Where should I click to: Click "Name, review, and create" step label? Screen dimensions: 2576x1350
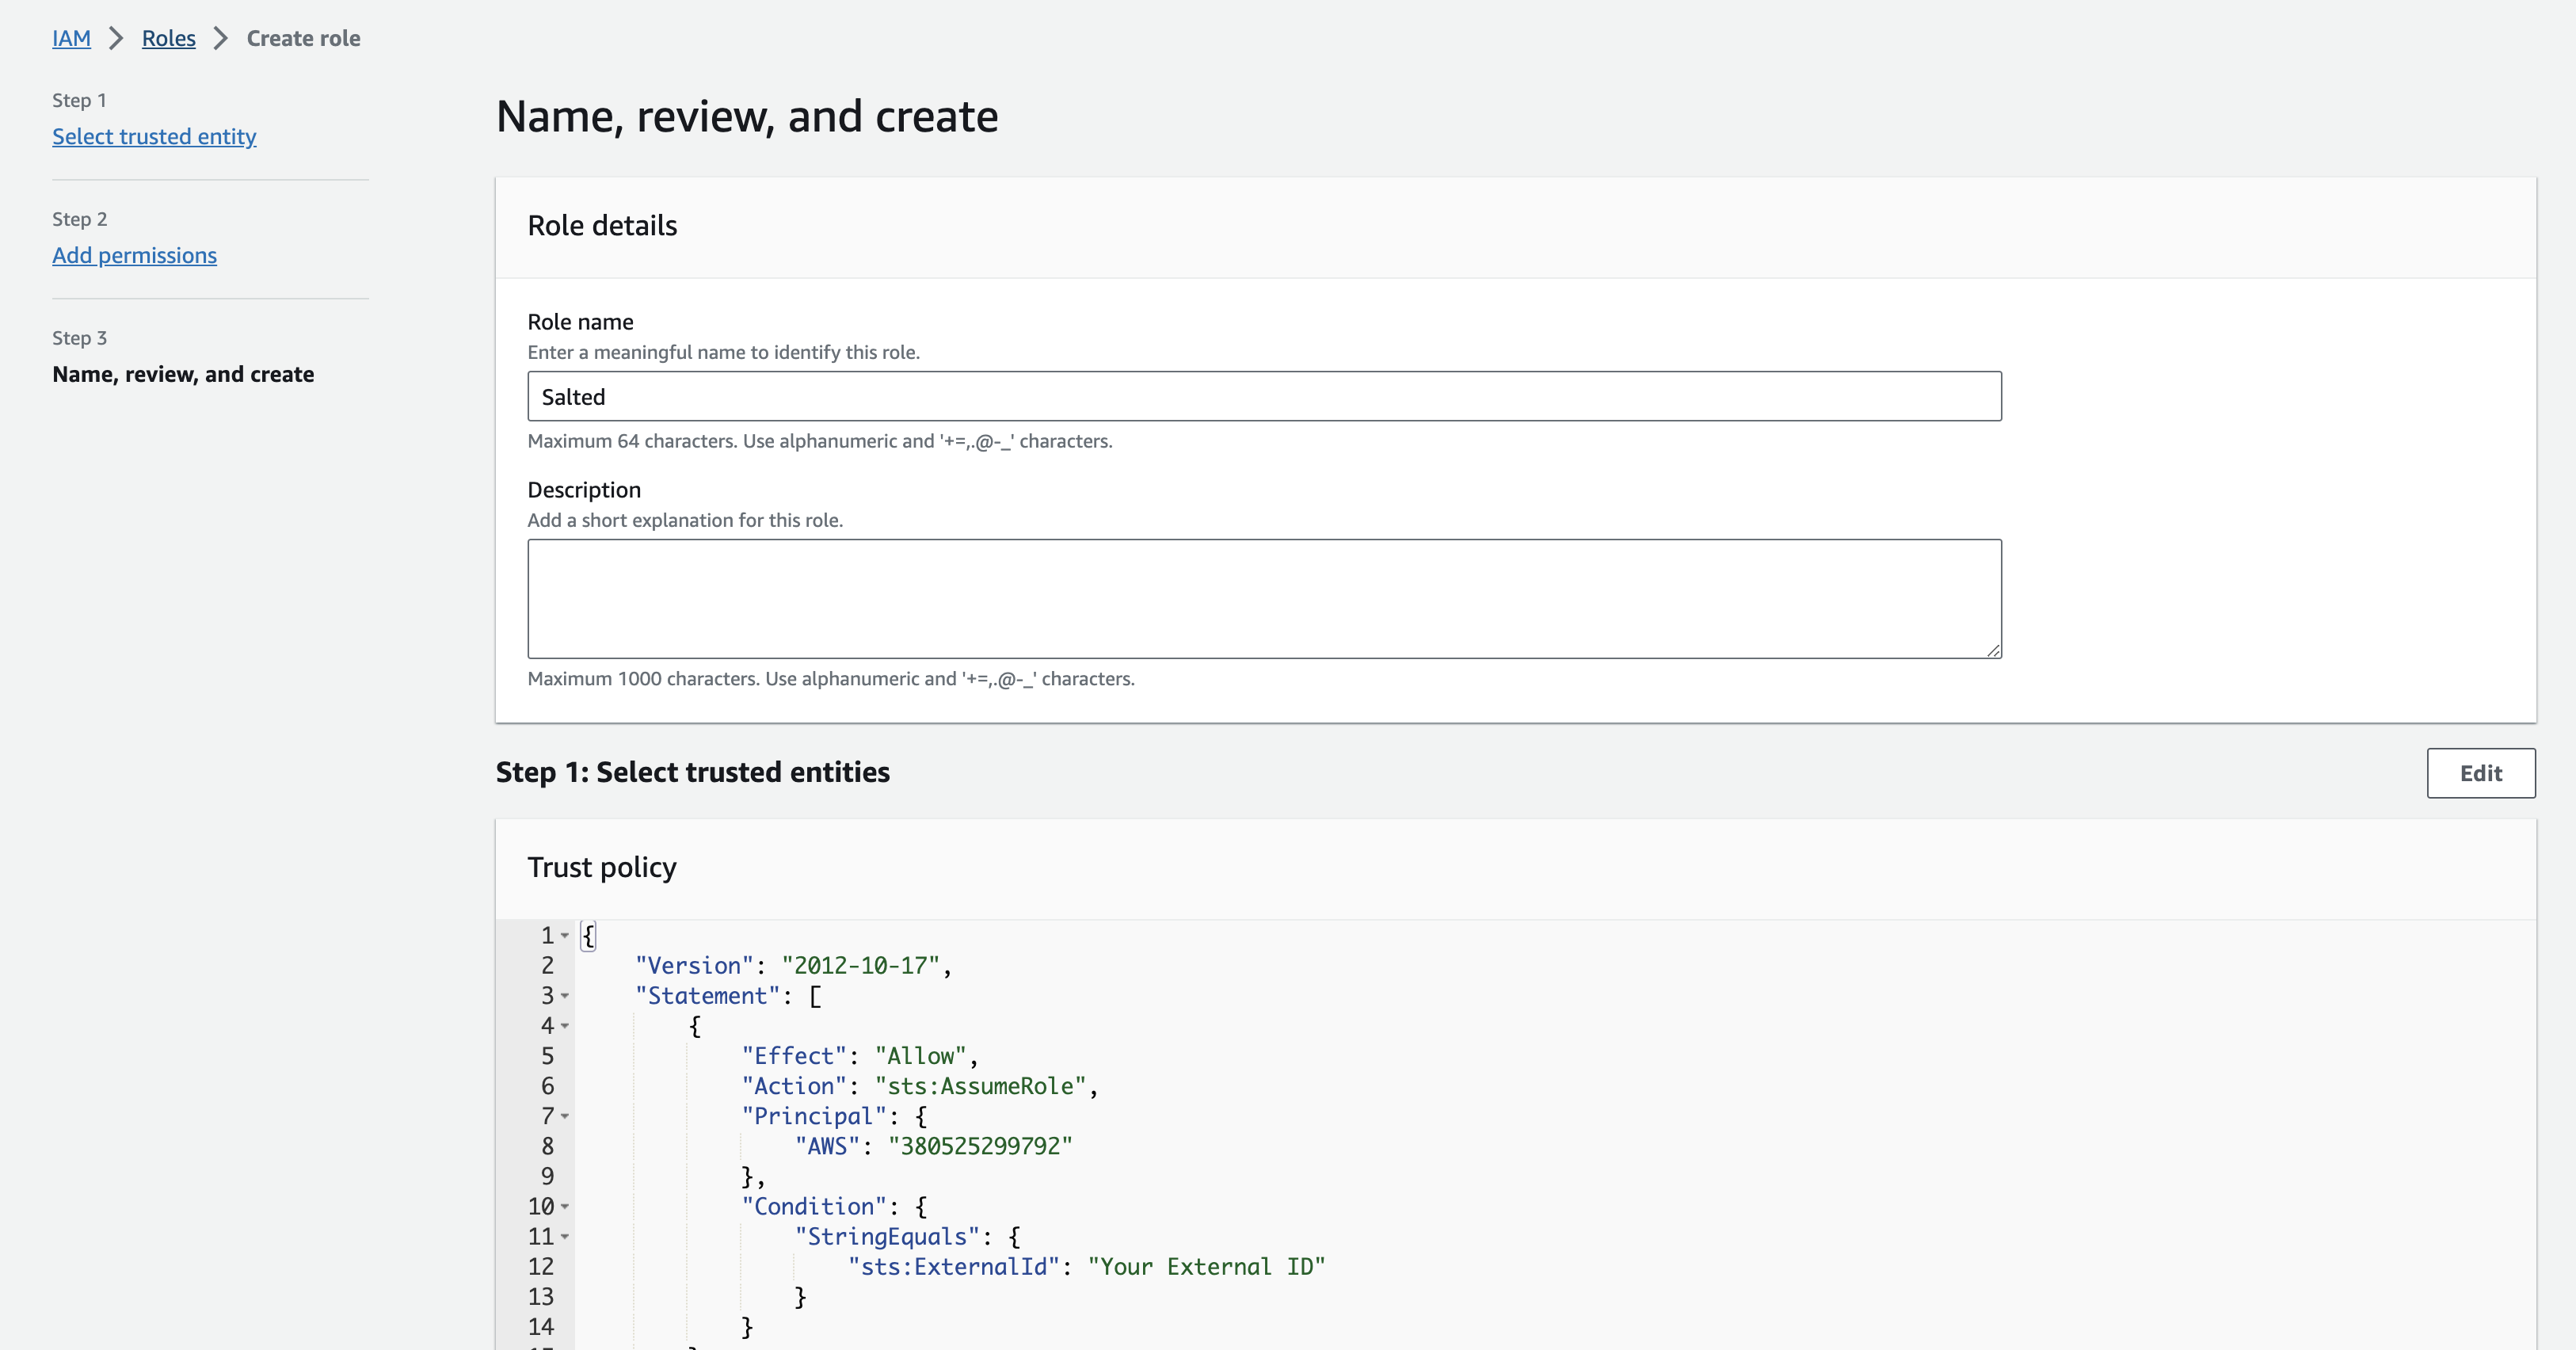[x=183, y=374]
